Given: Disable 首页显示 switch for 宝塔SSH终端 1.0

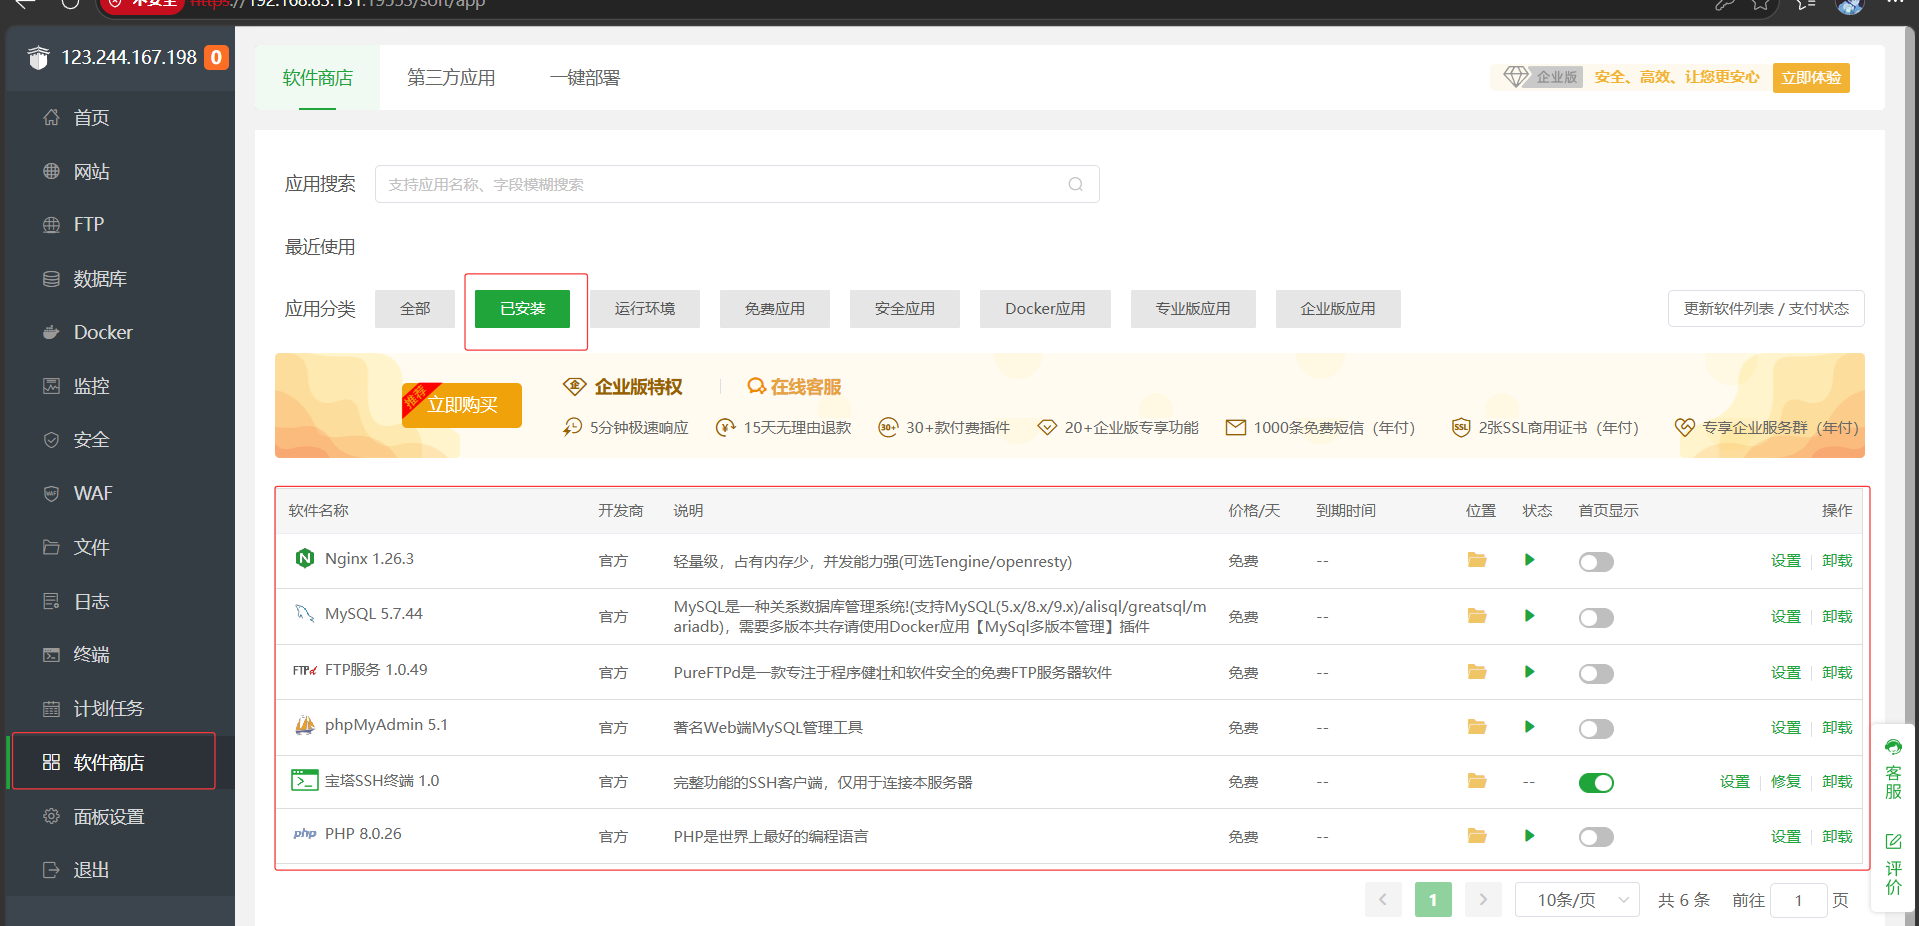Looking at the screenshot, I should tap(1596, 783).
